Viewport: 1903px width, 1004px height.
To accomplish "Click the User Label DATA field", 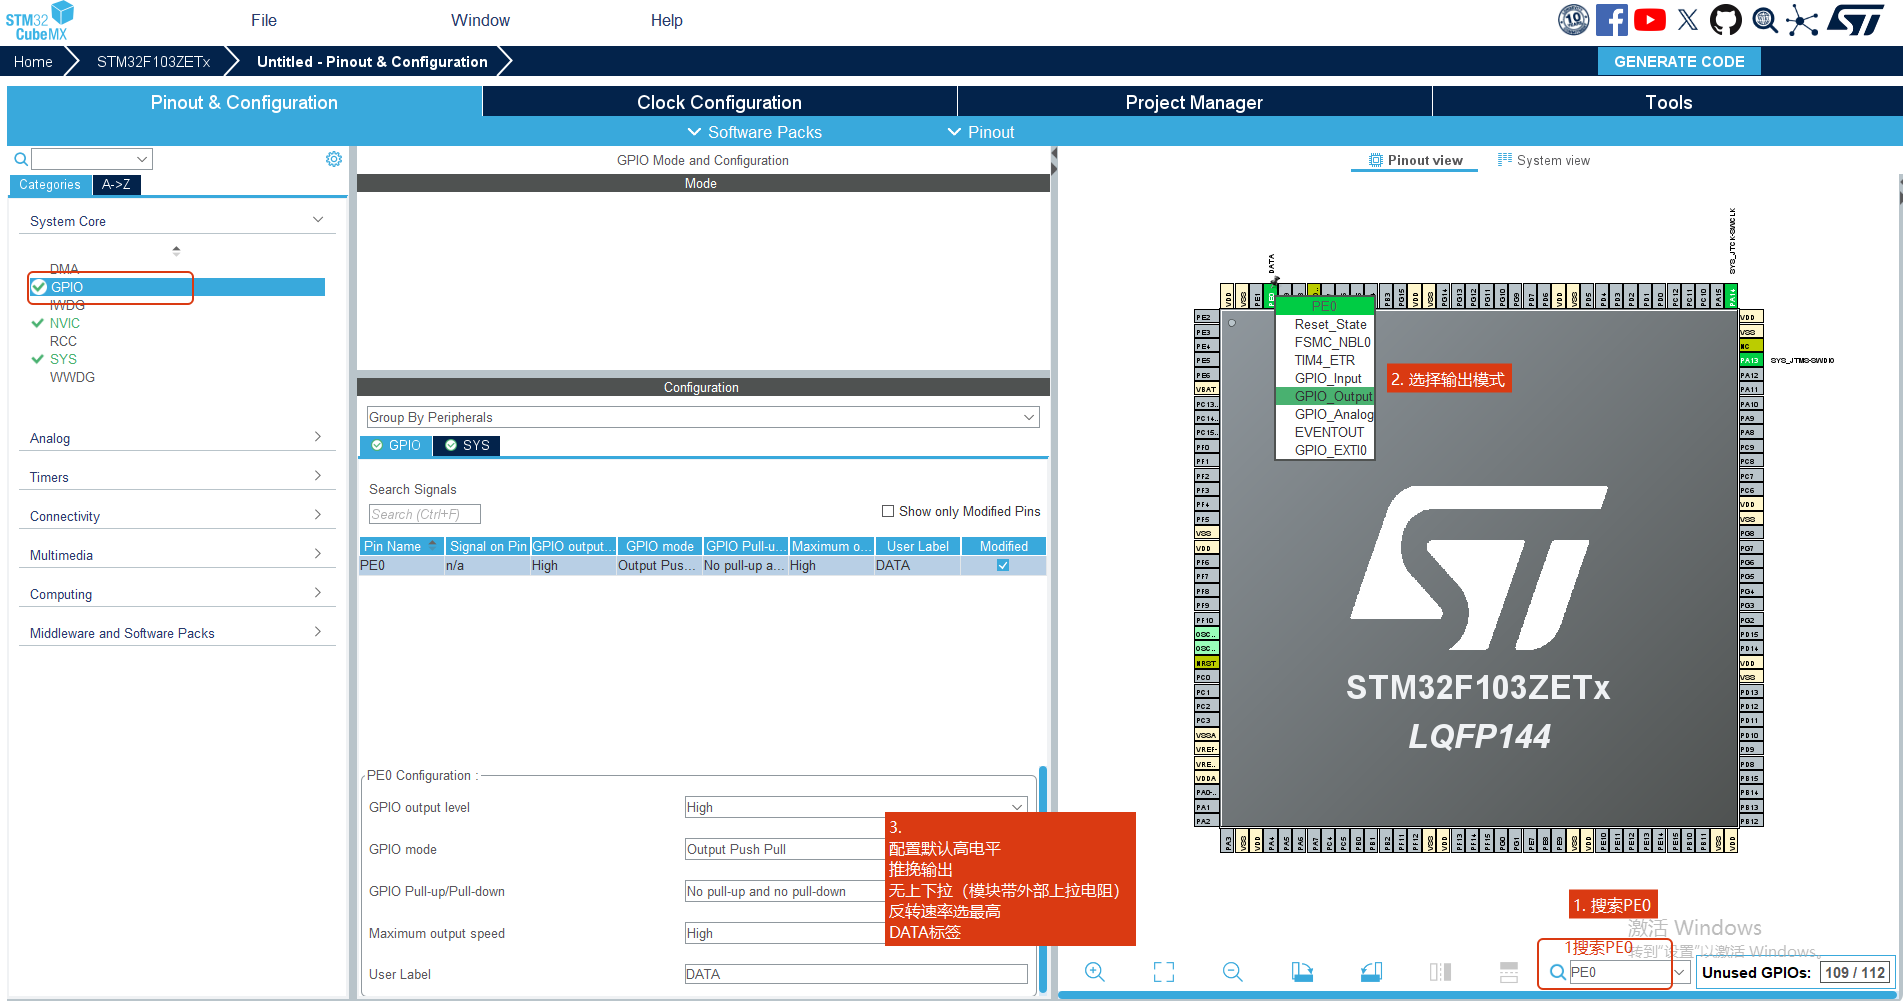I will point(856,974).
